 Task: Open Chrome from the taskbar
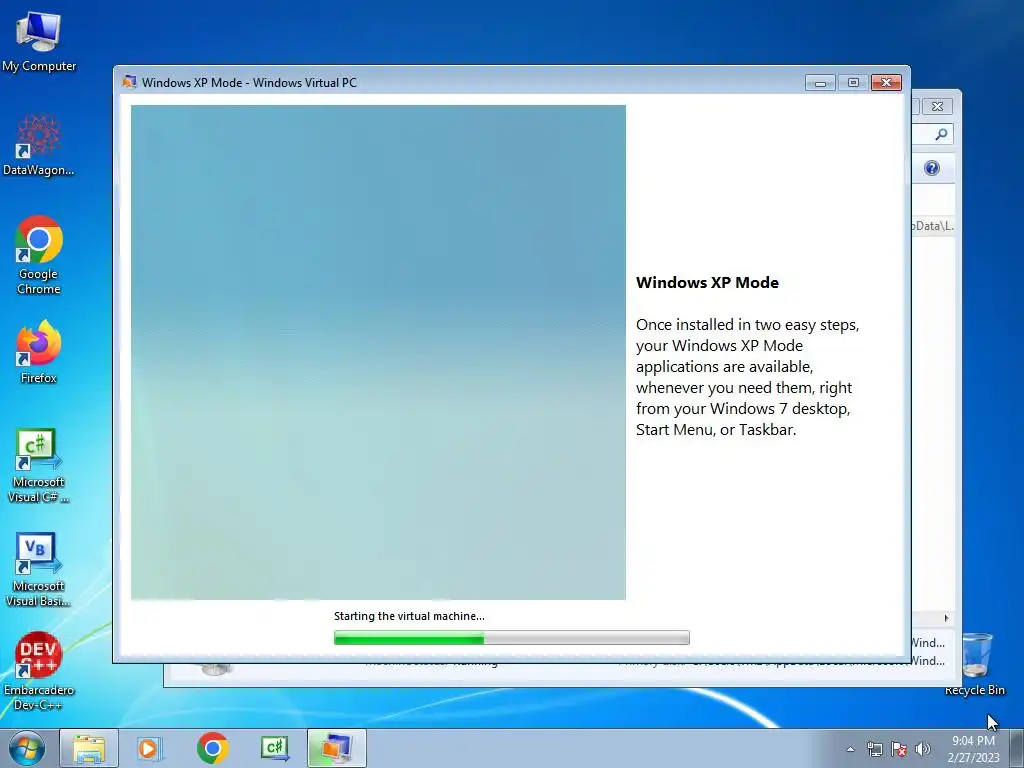point(212,748)
